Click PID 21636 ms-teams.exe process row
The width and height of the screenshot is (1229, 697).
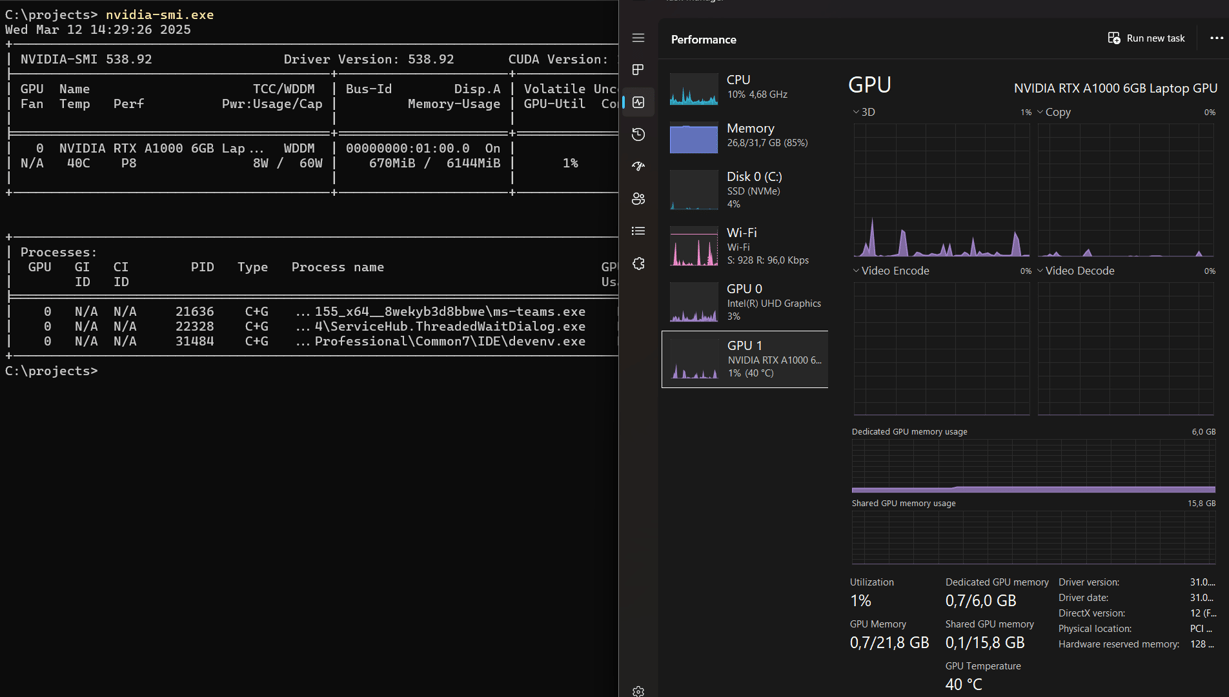[x=313, y=312]
